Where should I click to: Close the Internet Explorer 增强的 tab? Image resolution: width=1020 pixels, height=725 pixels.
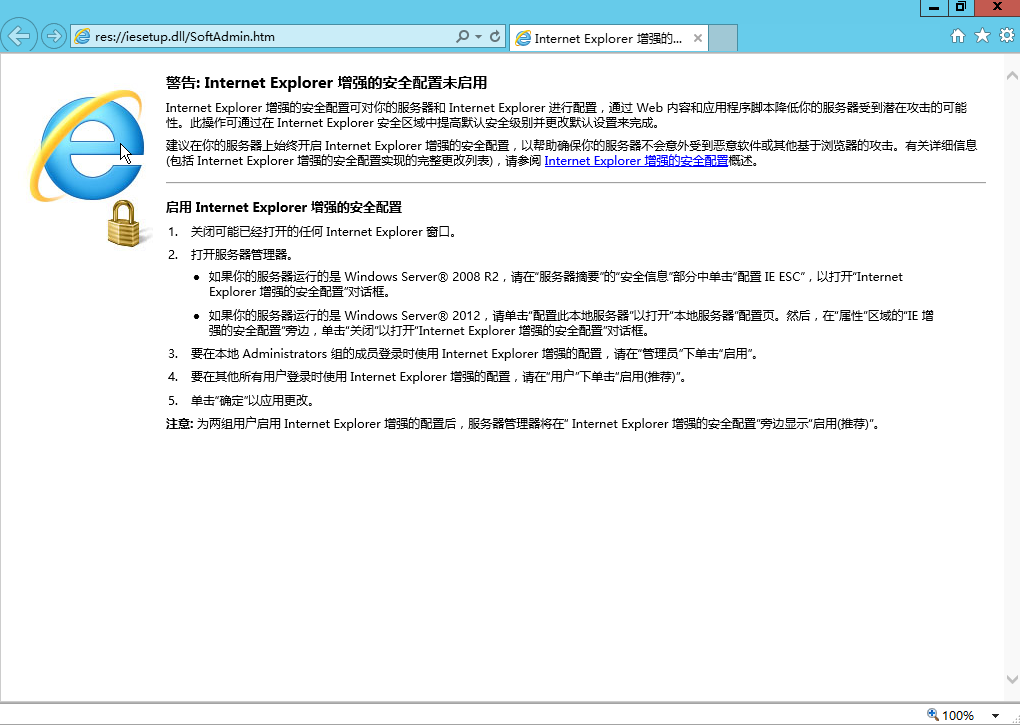point(697,38)
